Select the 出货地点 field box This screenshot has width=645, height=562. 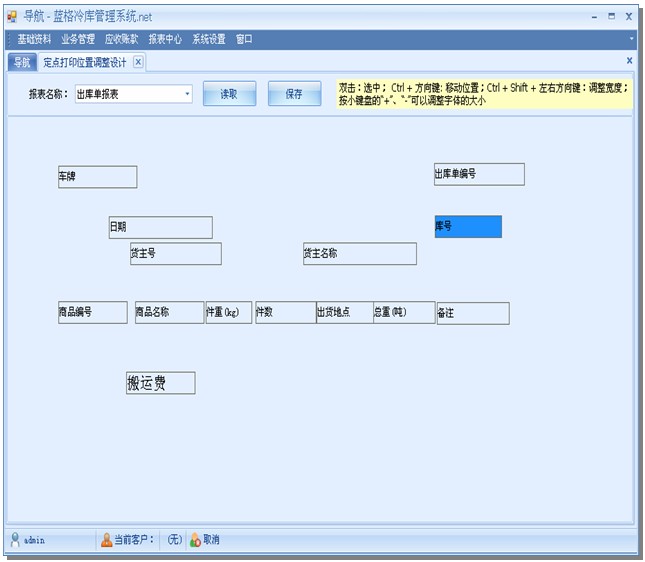[x=345, y=312]
